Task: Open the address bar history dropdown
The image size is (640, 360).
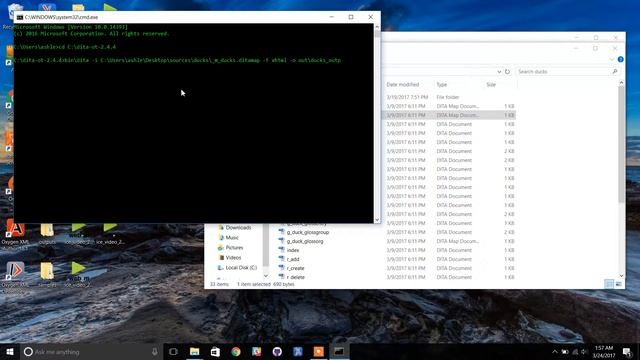Action: click(499, 71)
